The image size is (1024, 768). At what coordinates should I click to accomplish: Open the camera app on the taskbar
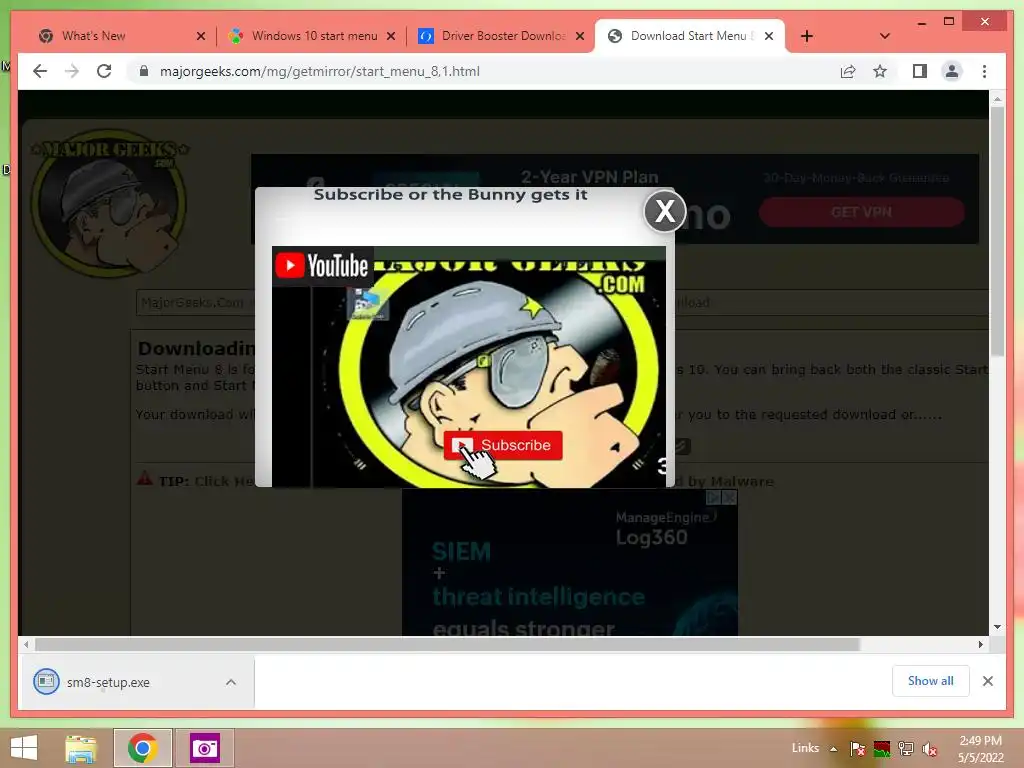(x=204, y=748)
